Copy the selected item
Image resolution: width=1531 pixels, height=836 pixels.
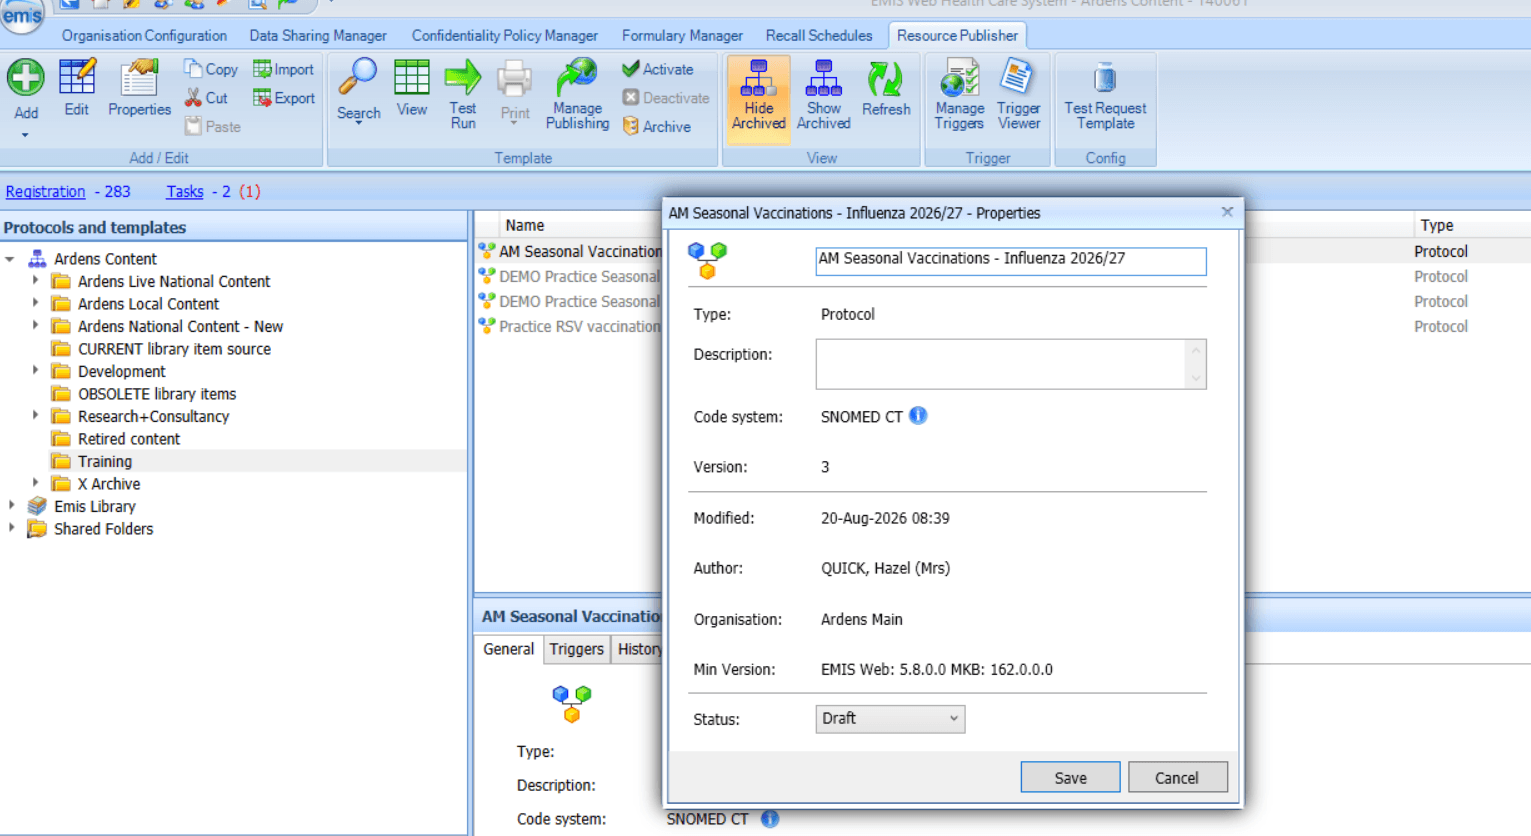pyautogui.click(x=211, y=69)
